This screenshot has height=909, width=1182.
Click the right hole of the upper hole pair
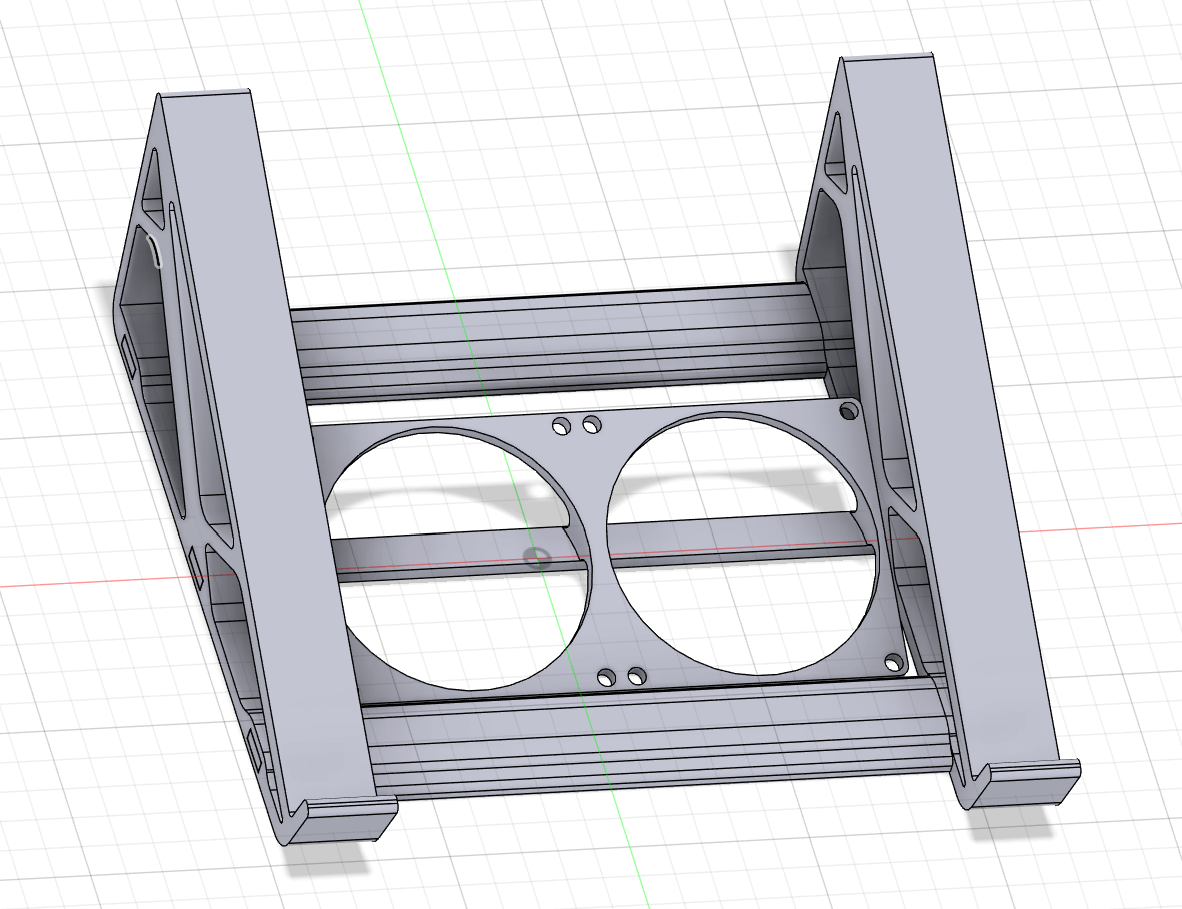point(591,425)
